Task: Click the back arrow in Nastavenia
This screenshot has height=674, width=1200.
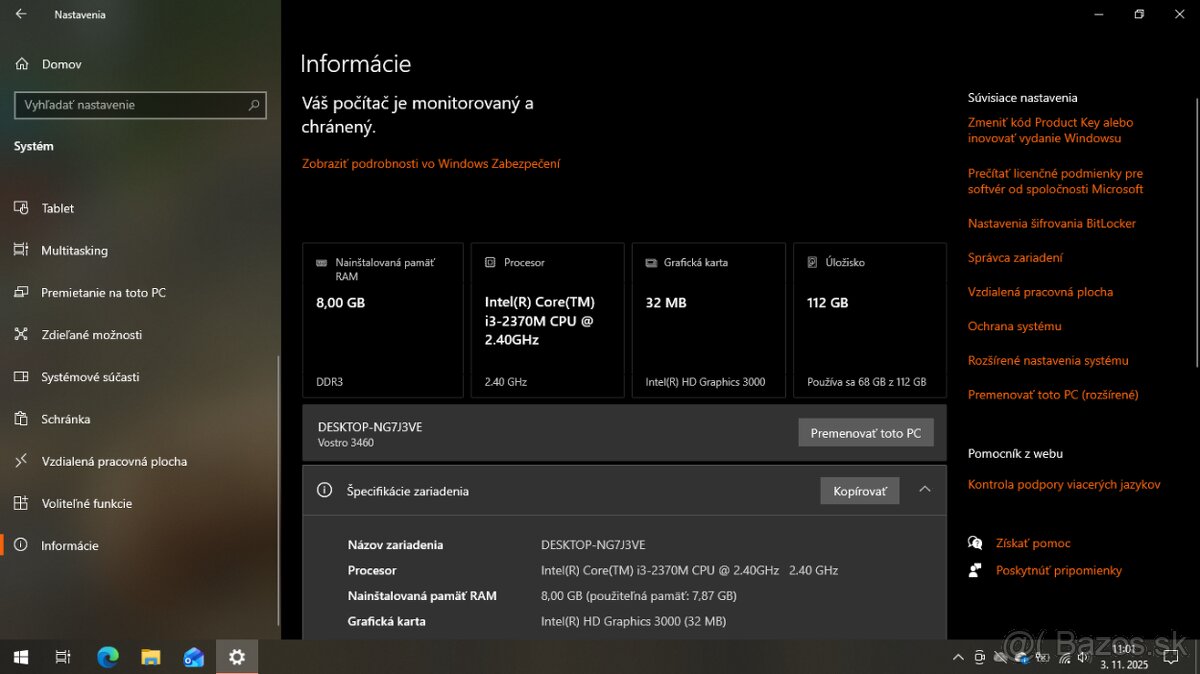Action: pos(21,15)
